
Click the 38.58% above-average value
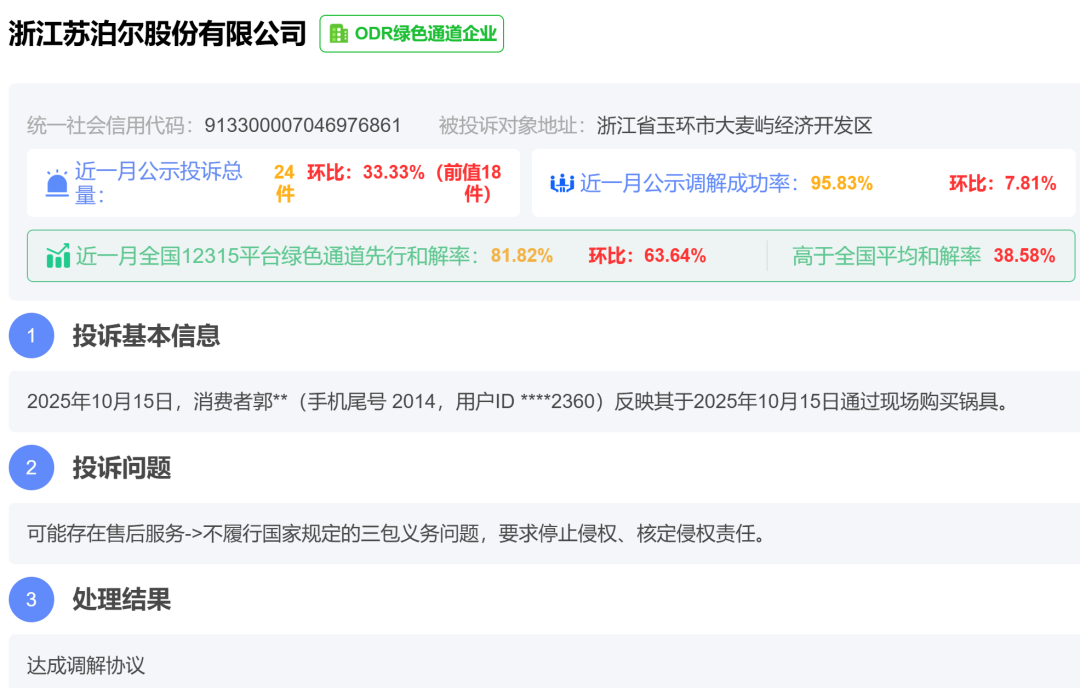pos(1024,256)
